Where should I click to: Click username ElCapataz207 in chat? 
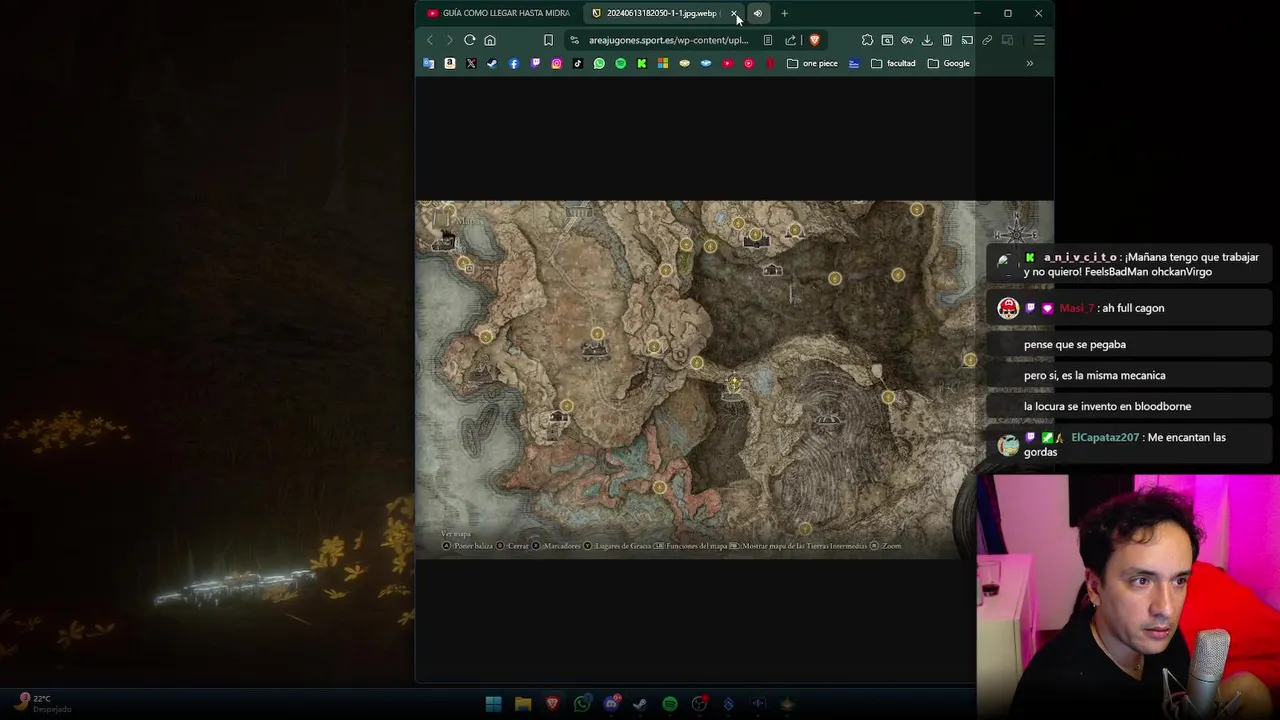[x=1105, y=437]
